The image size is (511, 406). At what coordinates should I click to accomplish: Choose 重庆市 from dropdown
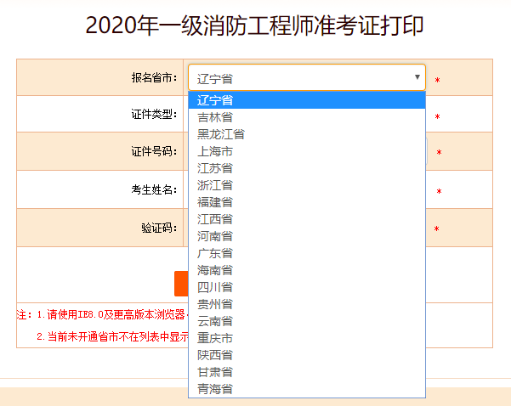click(307, 338)
